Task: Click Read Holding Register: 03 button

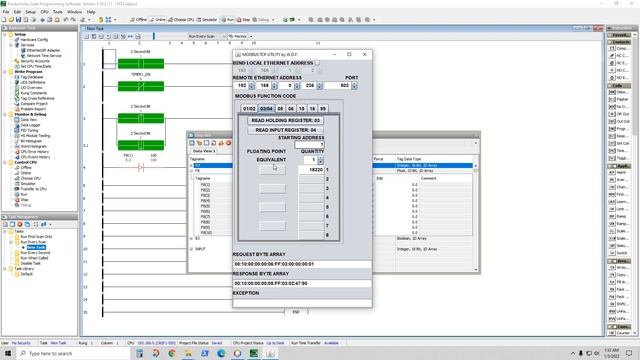Action: [285, 120]
